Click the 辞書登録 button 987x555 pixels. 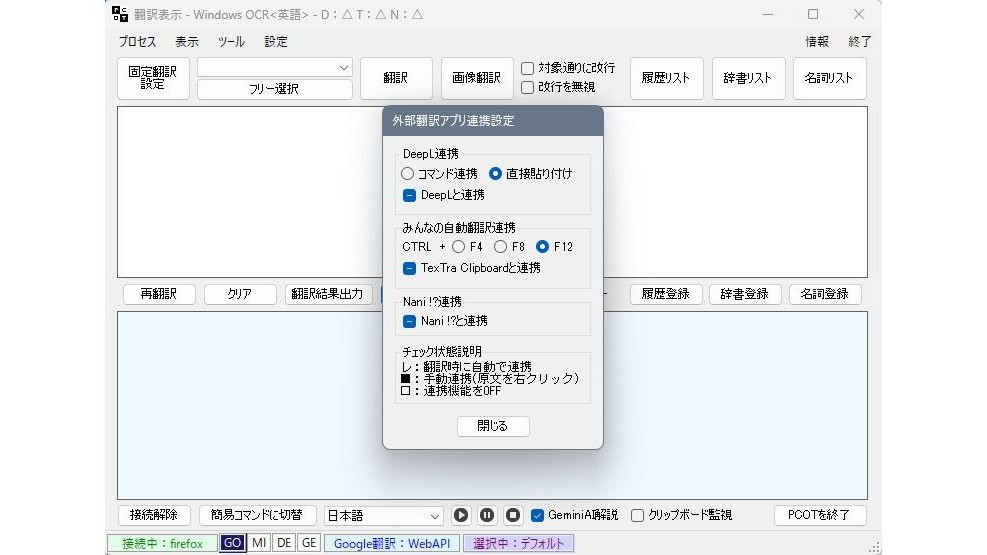(x=745, y=294)
